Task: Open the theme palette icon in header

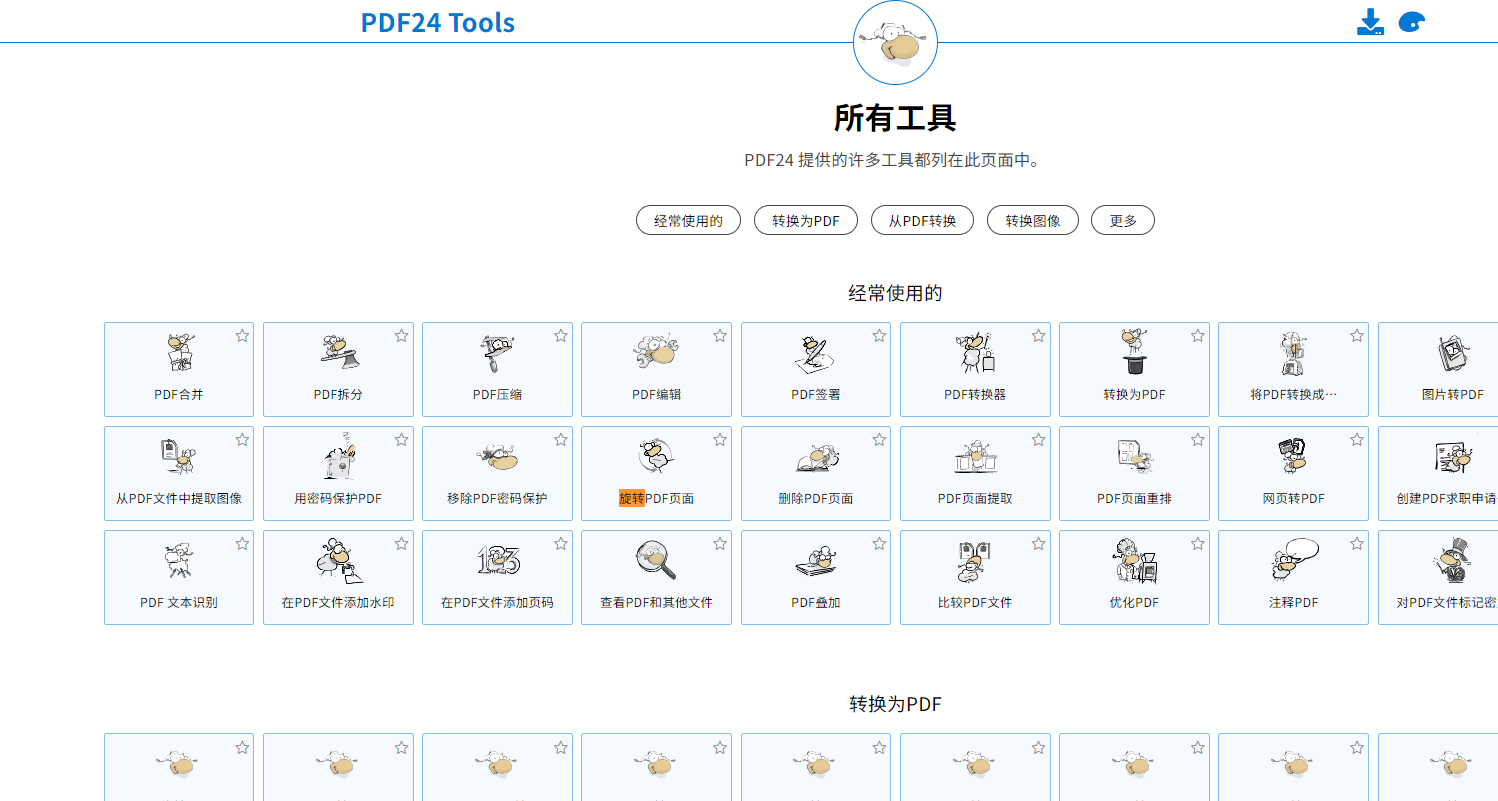Action: tap(1411, 22)
